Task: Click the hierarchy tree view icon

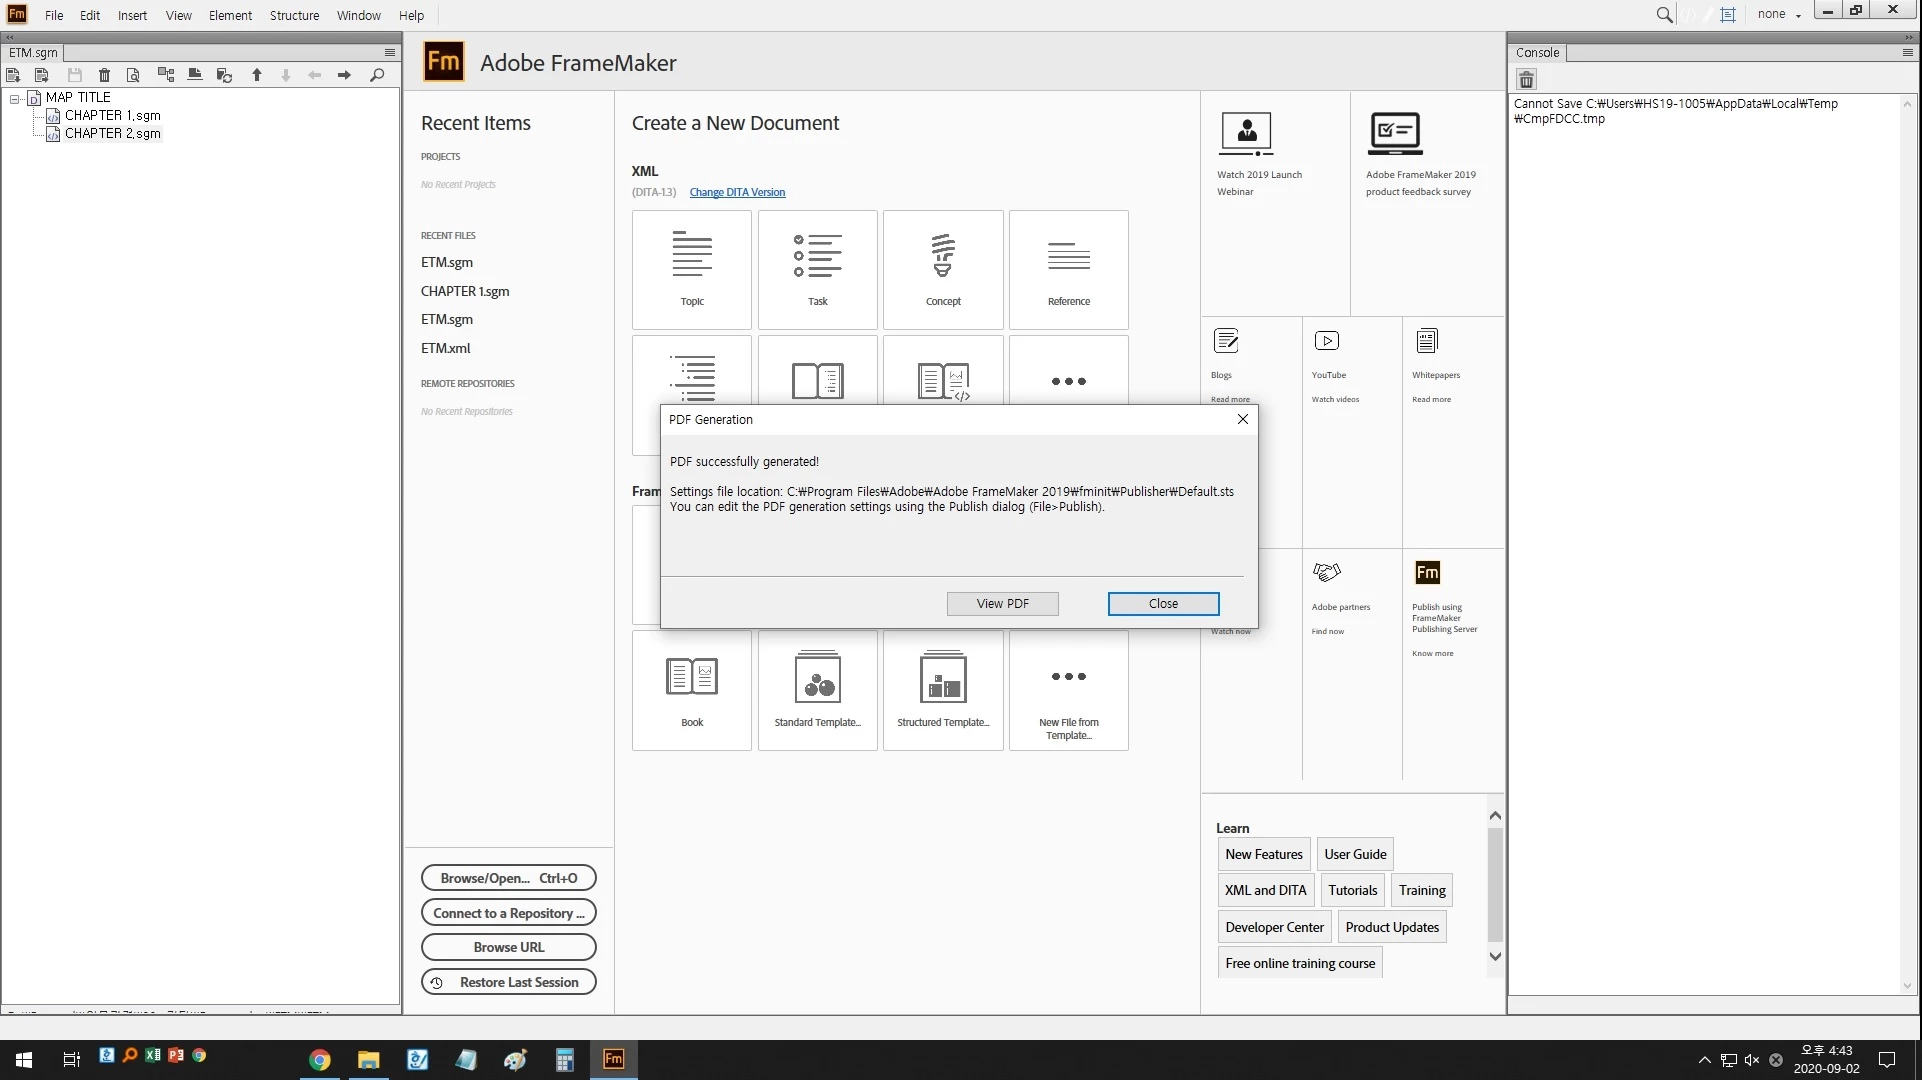Action: pos(166,75)
